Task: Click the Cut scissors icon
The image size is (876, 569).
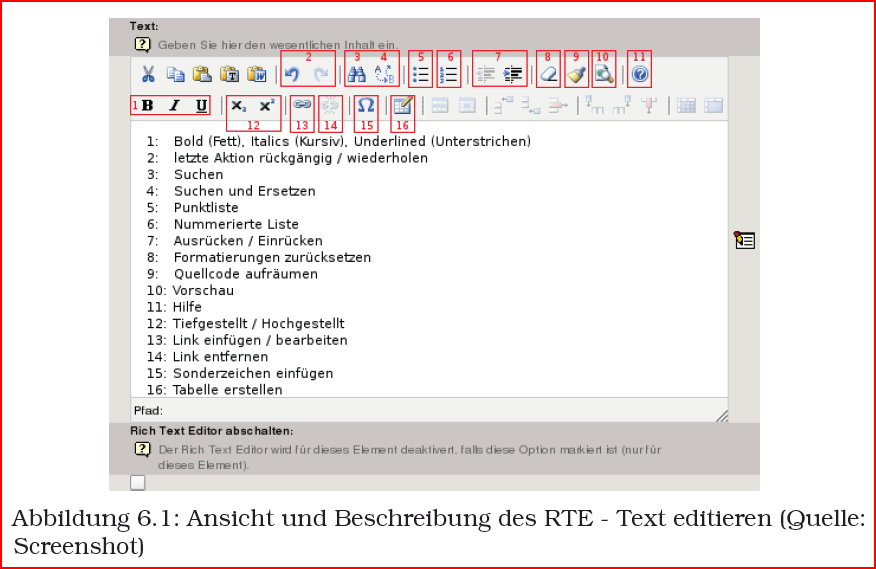Action: [x=148, y=74]
